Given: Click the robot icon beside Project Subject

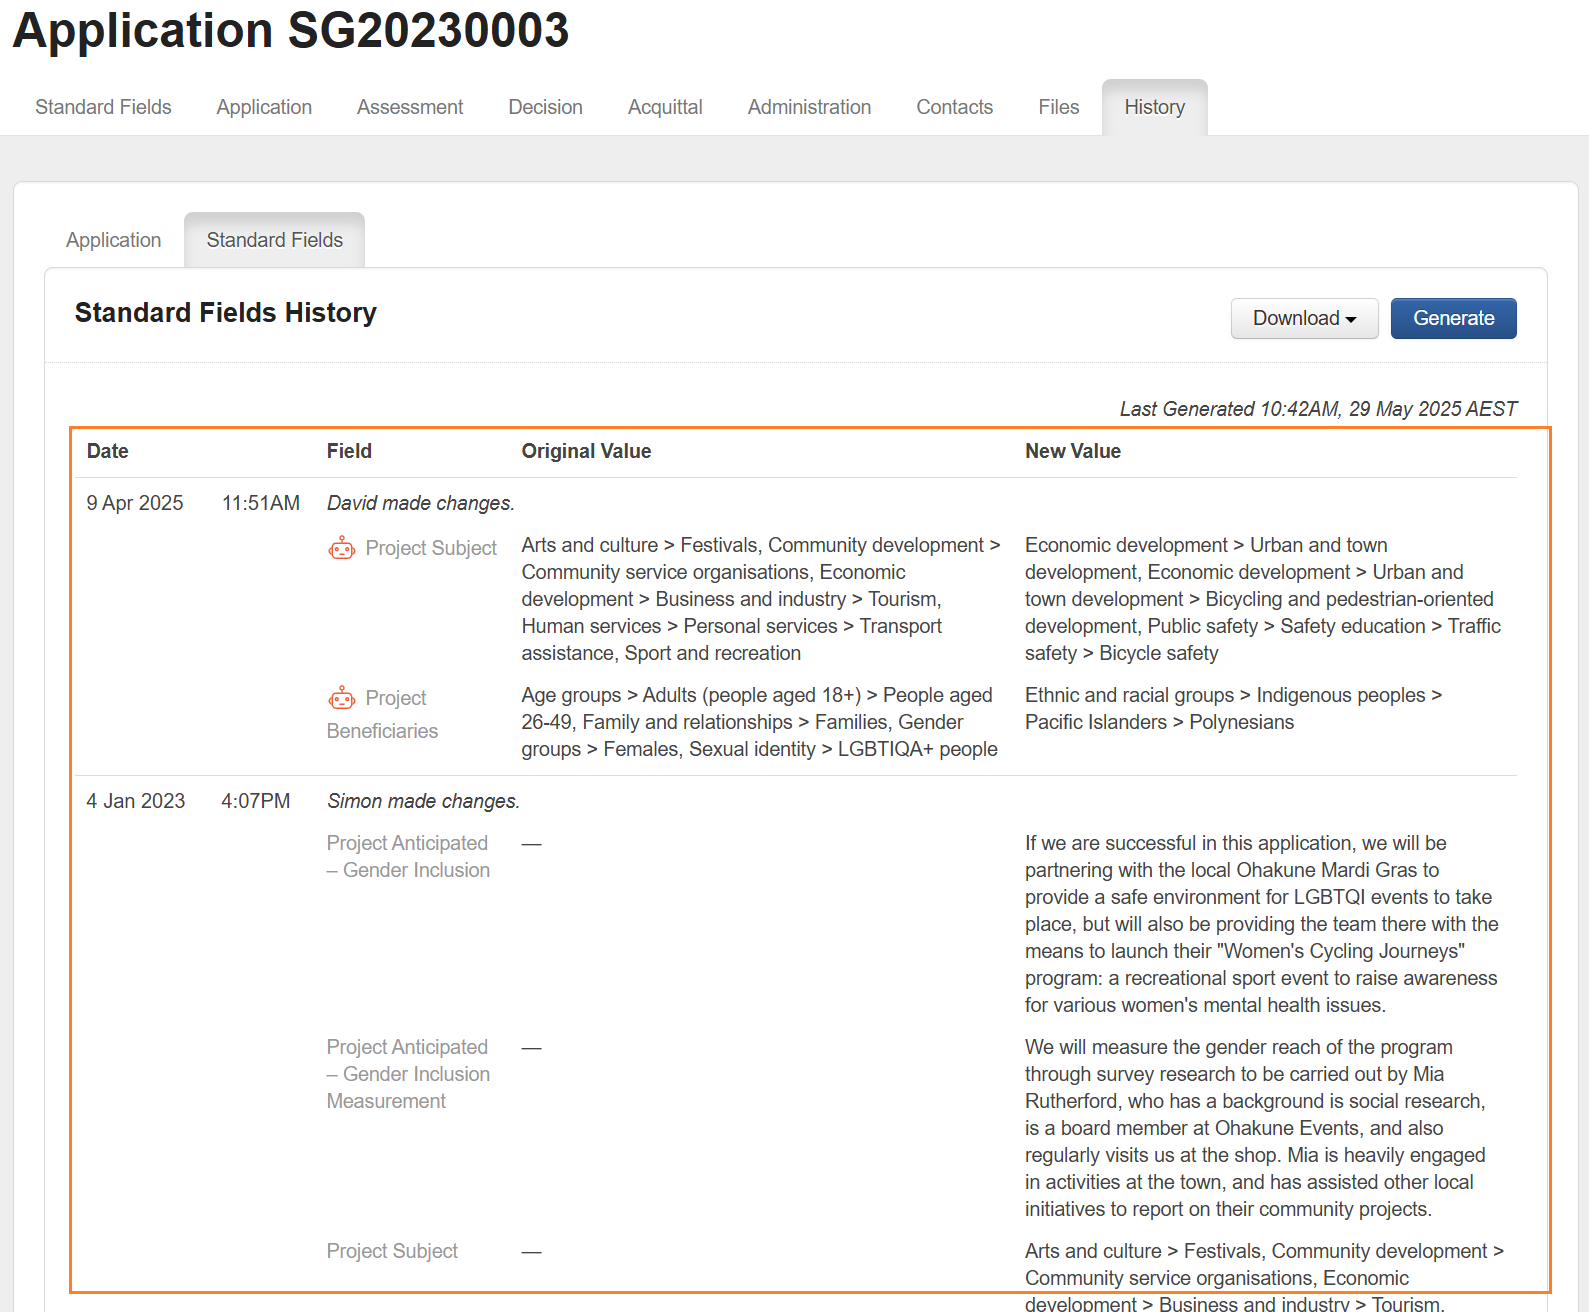Looking at the screenshot, I should (x=342, y=548).
